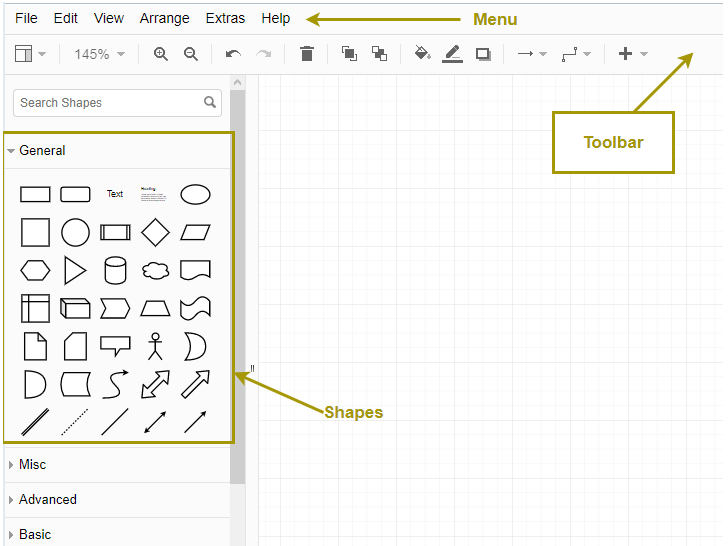Open the Edit menu

65,18
